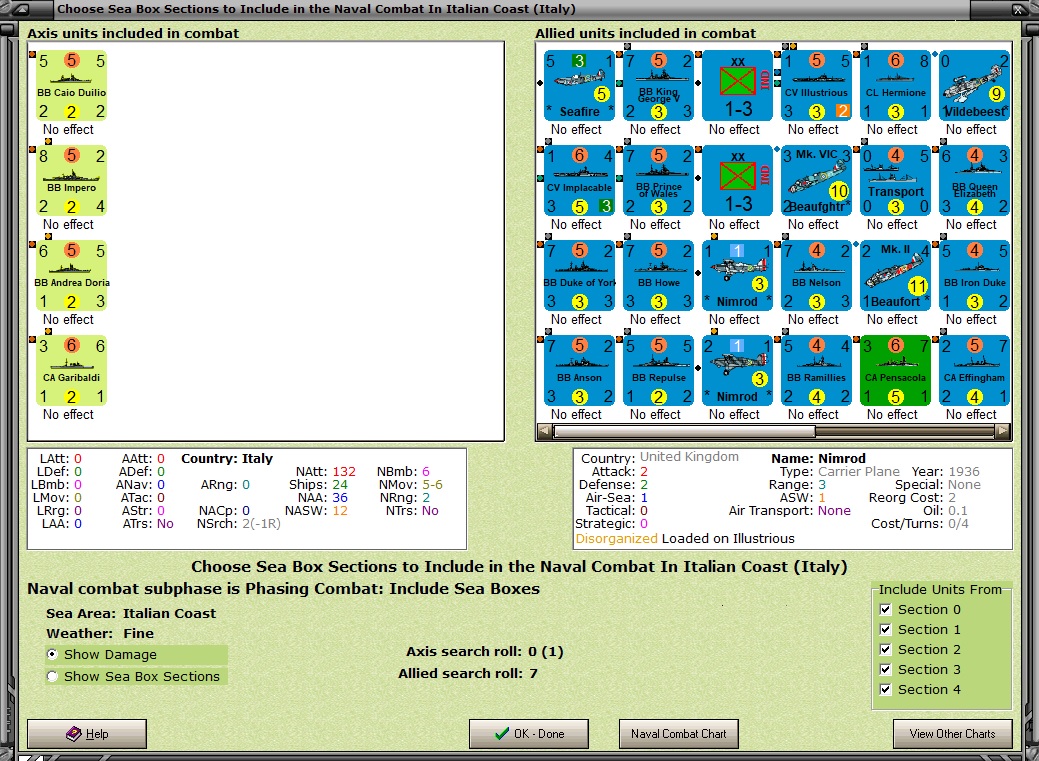The height and width of the screenshot is (761, 1039).
Task: Select the Show Damage radio button
Action: point(52,654)
